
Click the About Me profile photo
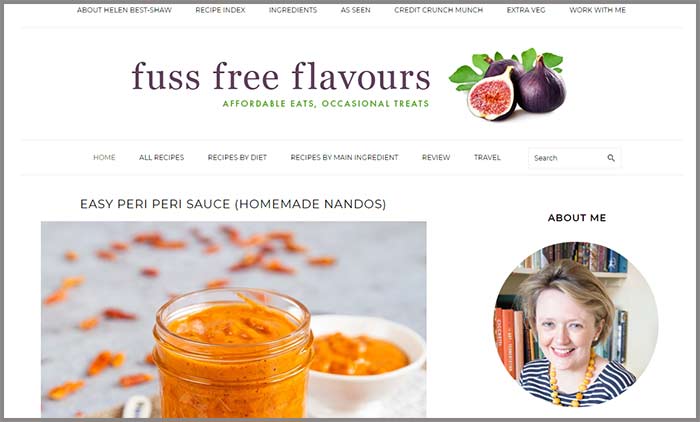click(x=576, y=324)
